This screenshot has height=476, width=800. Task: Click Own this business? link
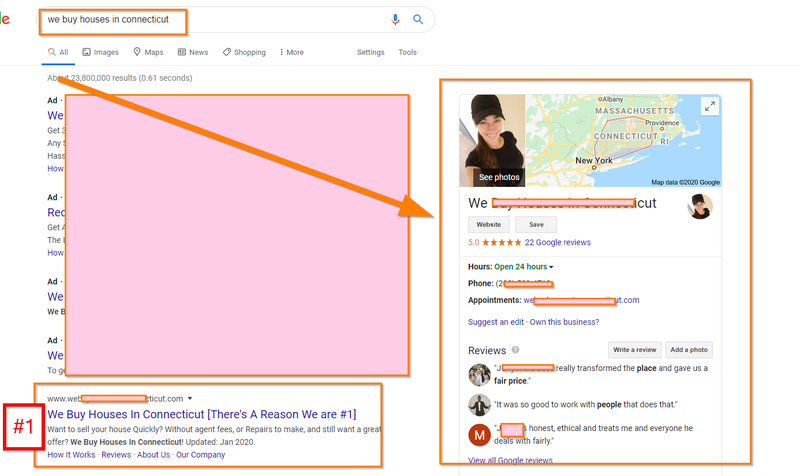click(564, 322)
